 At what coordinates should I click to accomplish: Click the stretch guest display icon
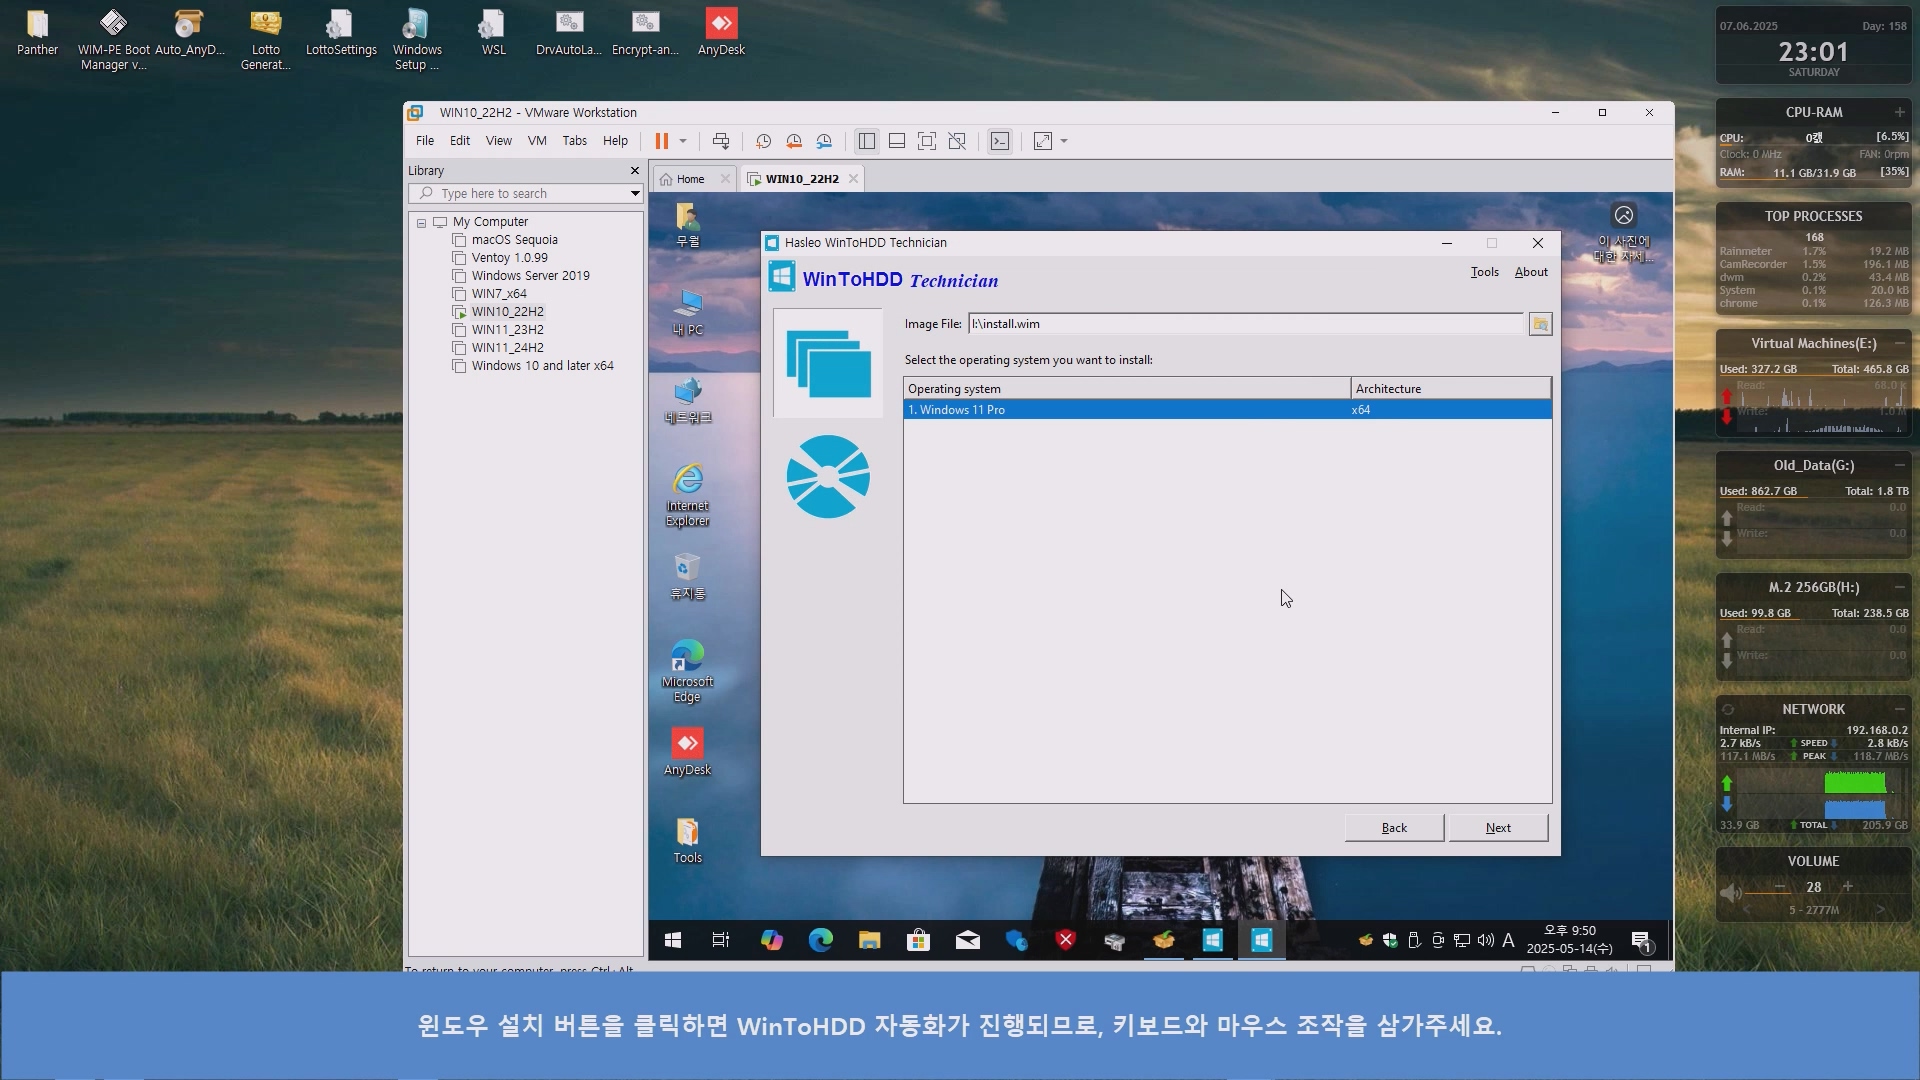tap(1043, 141)
